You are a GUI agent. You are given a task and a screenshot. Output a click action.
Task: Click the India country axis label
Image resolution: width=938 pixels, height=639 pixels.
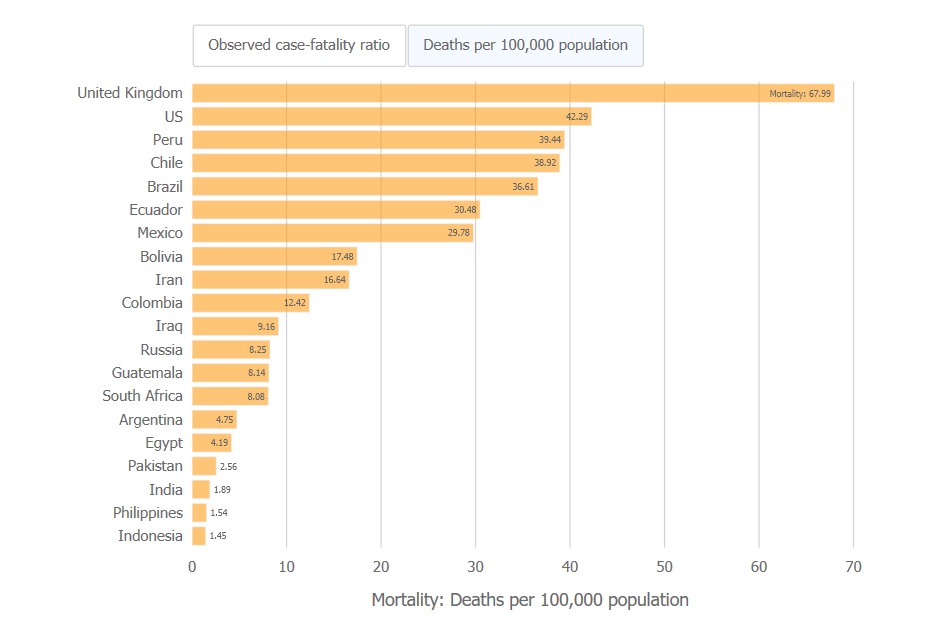pos(166,489)
